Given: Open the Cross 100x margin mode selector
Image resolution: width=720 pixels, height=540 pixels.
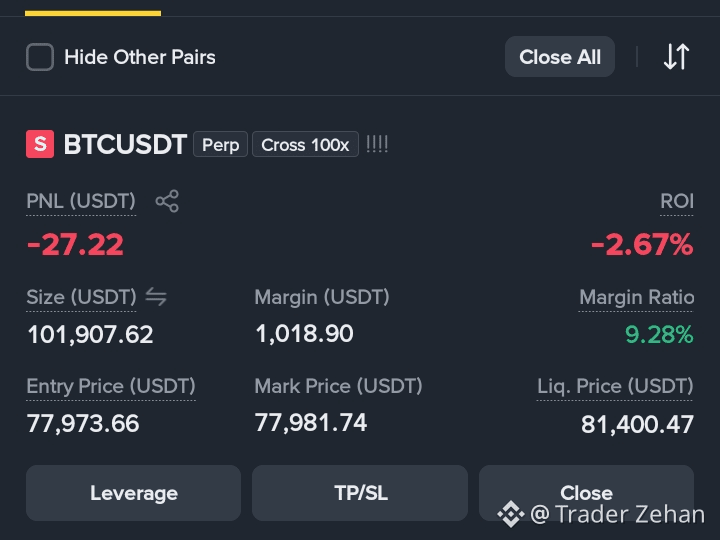Looking at the screenshot, I should 305,145.
